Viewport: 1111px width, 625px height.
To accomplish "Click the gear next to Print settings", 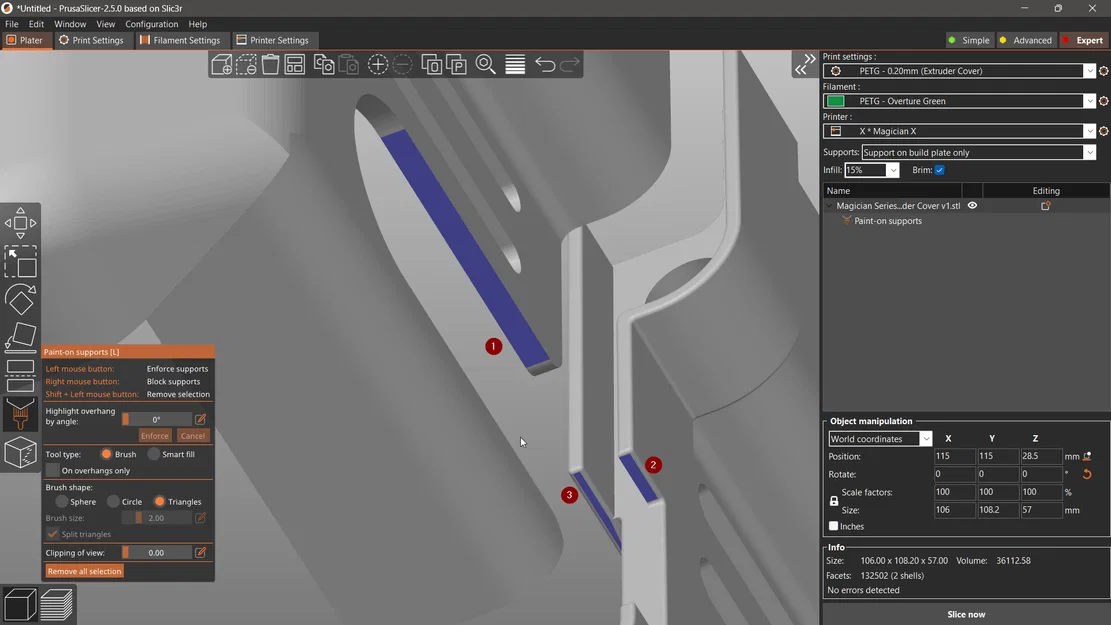I will (1103, 71).
